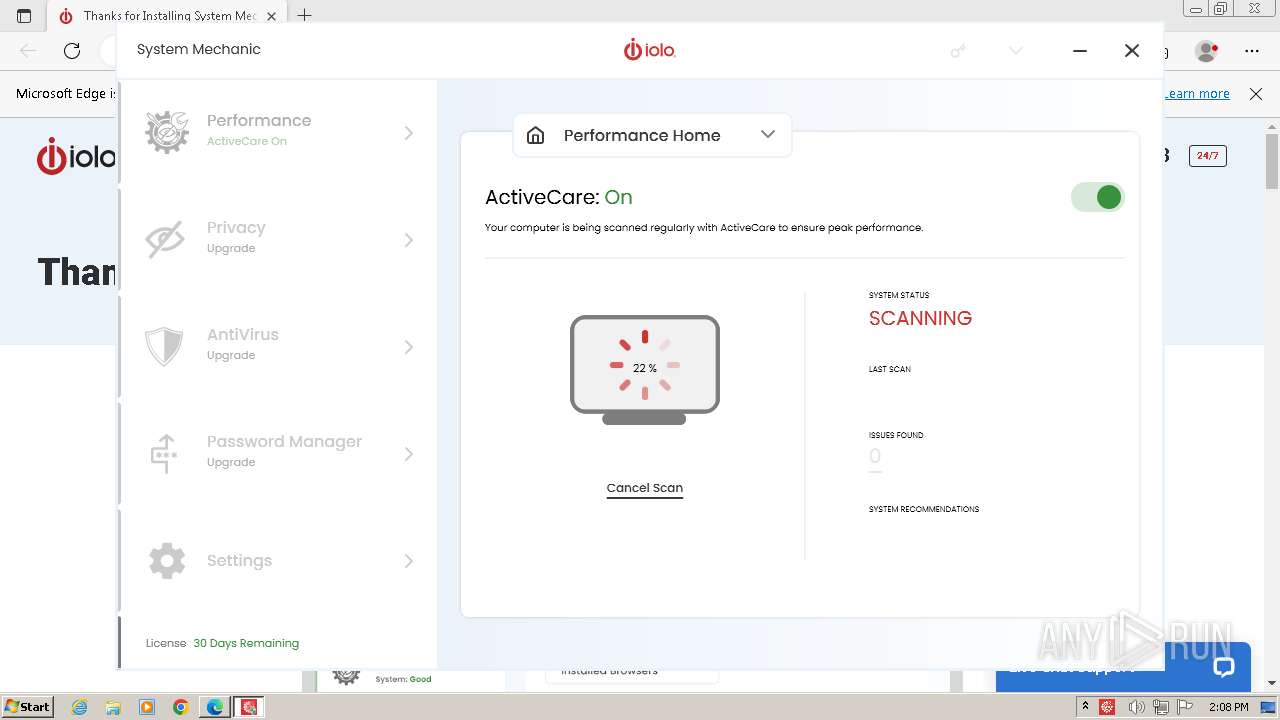Image resolution: width=1280 pixels, height=720 pixels.
Task: Click the 24/7 support badge on webpage
Action: pyautogui.click(x=1207, y=155)
